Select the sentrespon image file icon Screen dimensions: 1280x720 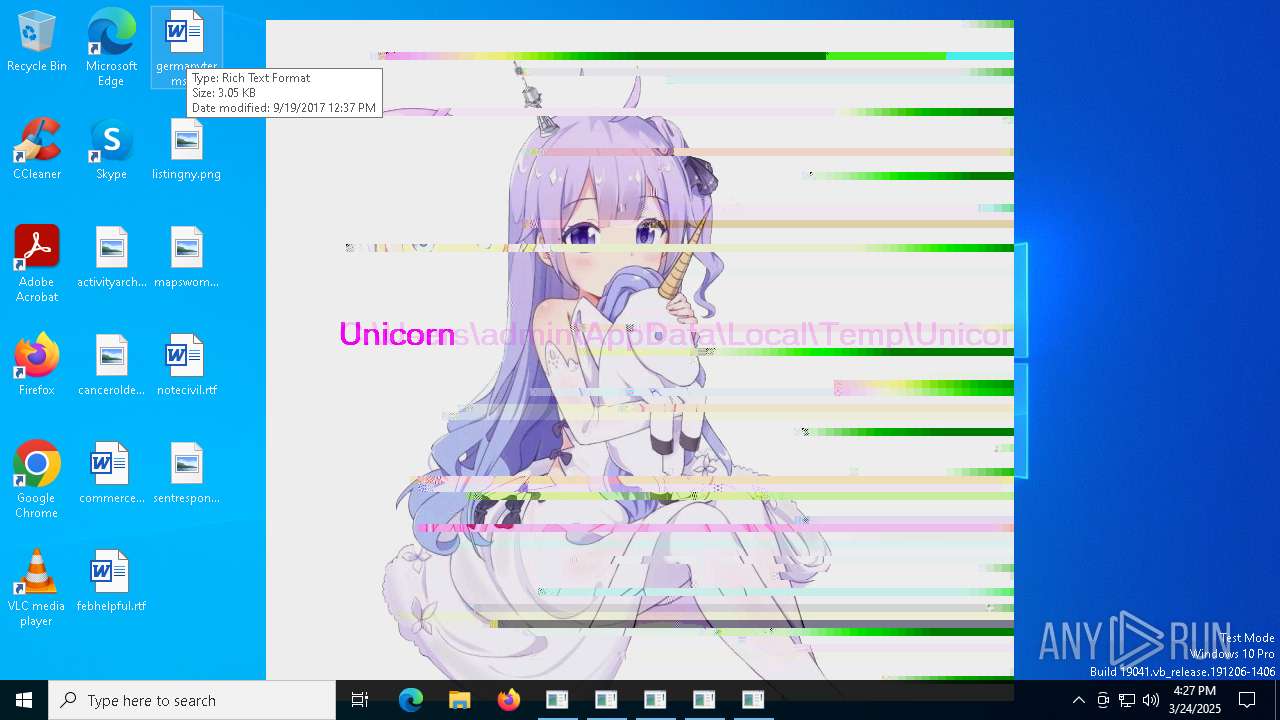point(186,474)
